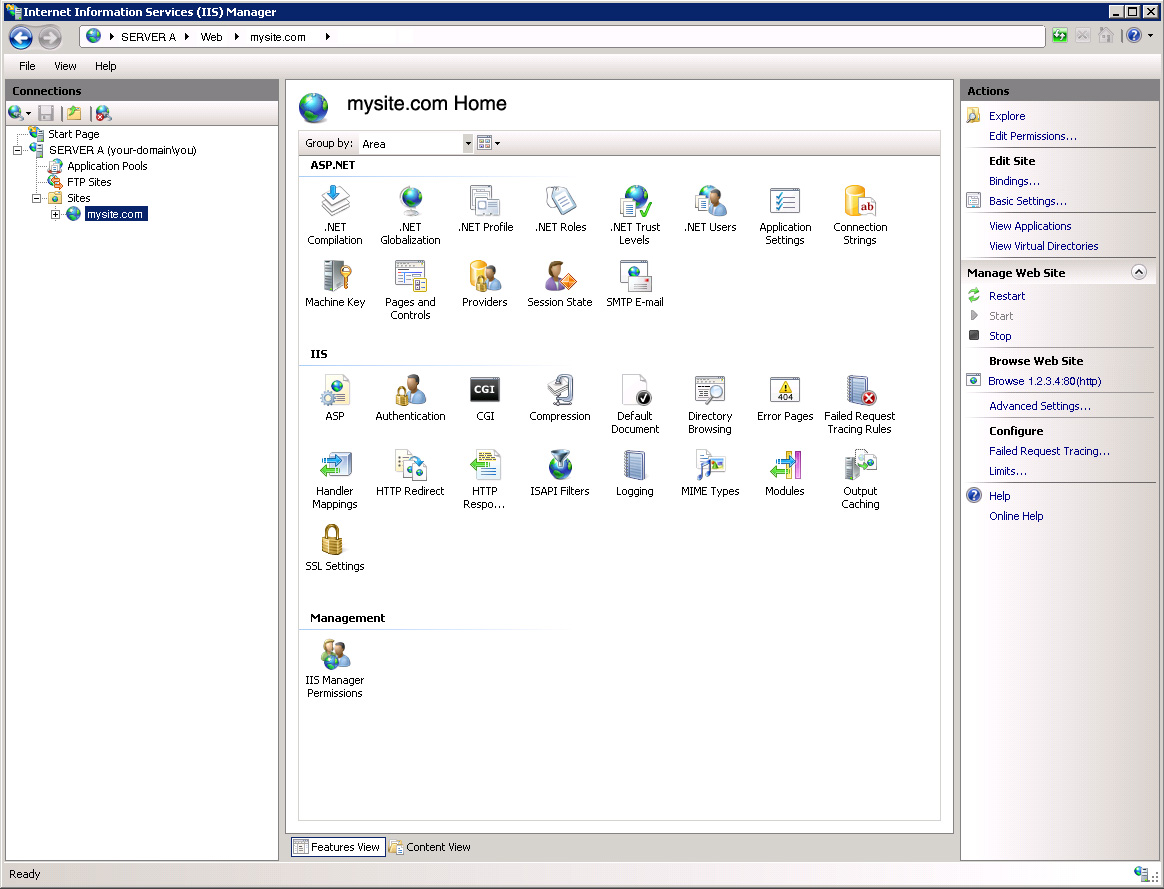Image resolution: width=1164 pixels, height=889 pixels.
Task: Click the Delete Connection icon in Connections toolbar
Action: 103,113
